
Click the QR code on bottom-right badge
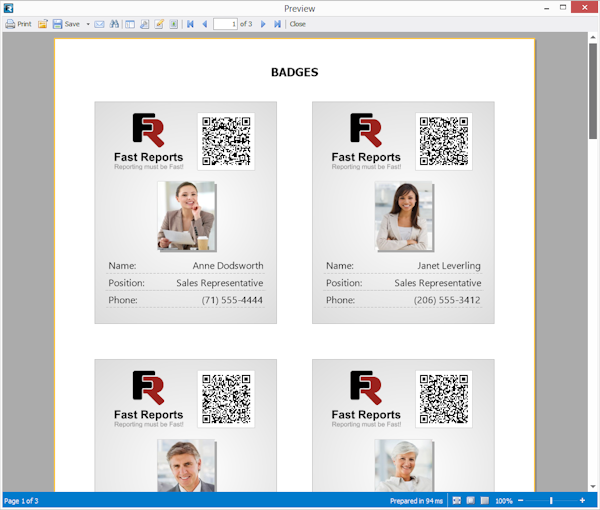444,399
